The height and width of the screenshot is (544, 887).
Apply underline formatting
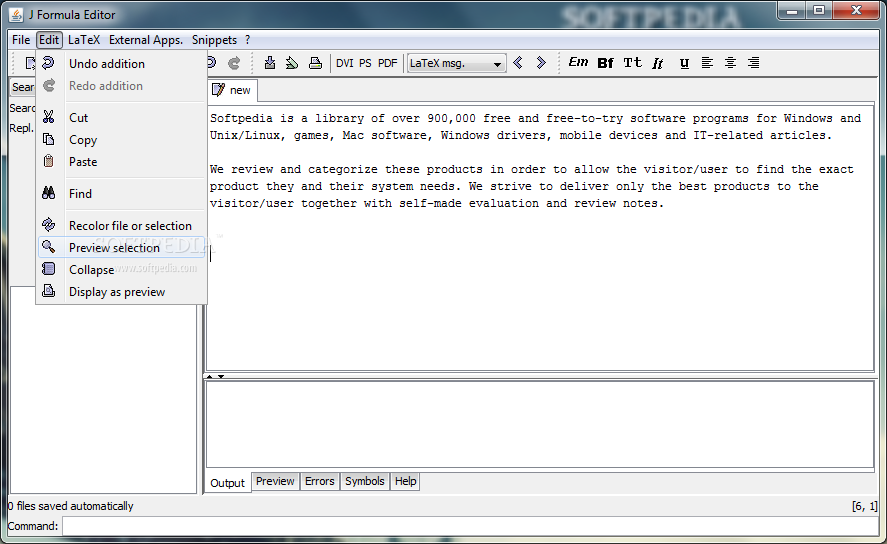(684, 63)
